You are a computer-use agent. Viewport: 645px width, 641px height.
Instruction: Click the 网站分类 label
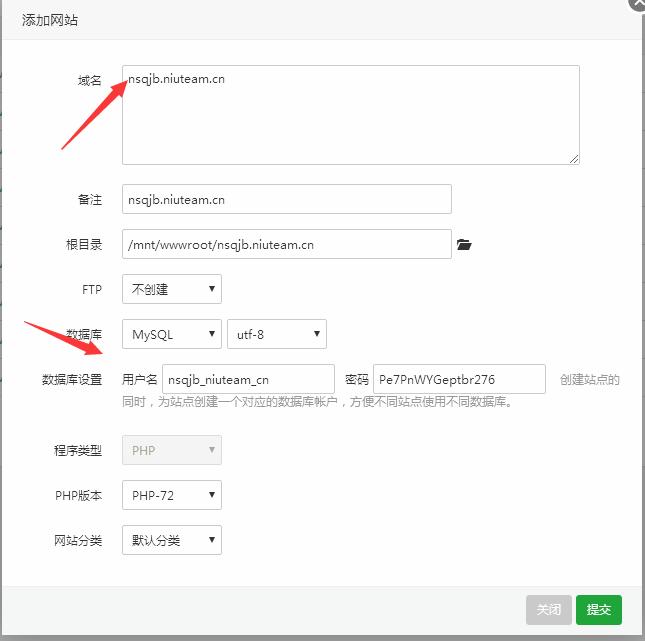point(78,541)
